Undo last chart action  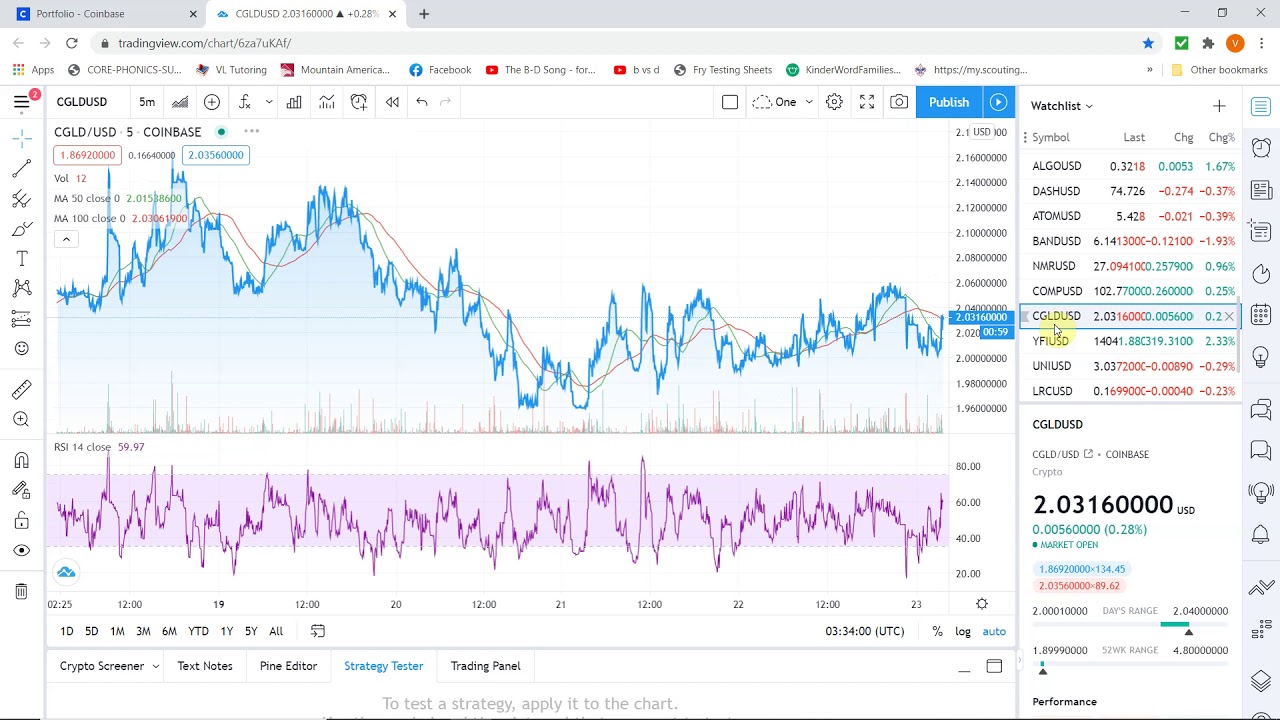coord(422,102)
